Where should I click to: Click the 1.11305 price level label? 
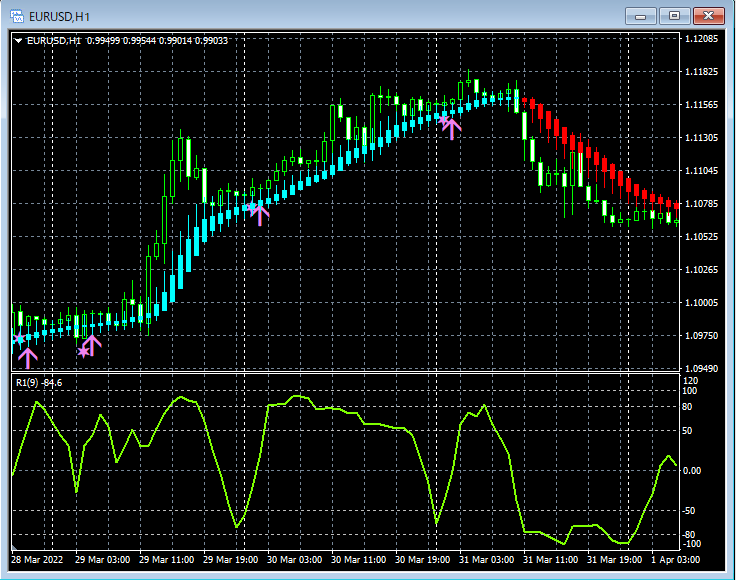point(701,138)
